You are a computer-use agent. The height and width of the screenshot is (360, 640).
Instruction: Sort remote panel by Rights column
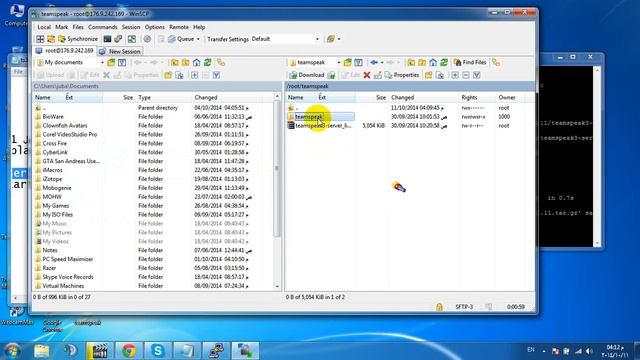469,98
